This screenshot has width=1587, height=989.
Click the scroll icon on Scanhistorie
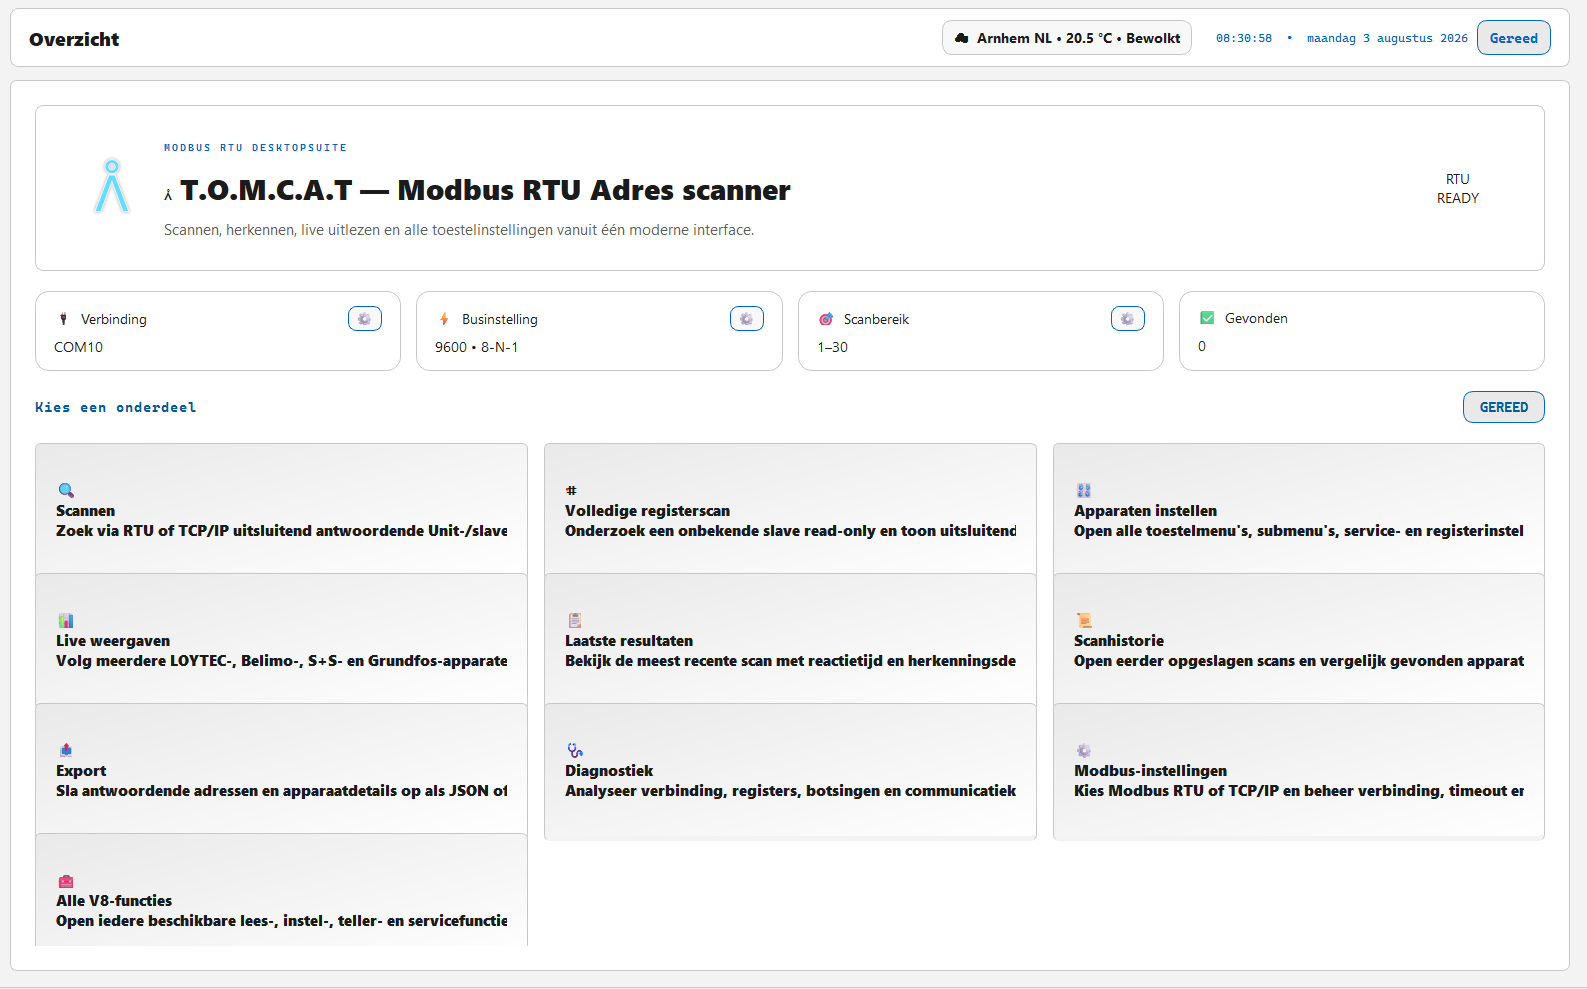point(1084,620)
